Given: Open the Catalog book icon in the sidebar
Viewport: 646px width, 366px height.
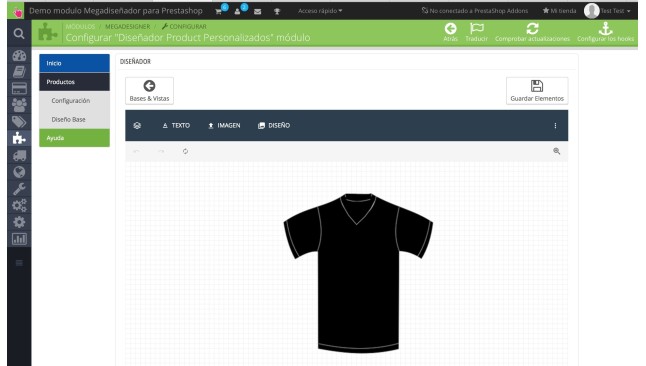Looking at the screenshot, I should pyautogui.click(x=19, y=72).
